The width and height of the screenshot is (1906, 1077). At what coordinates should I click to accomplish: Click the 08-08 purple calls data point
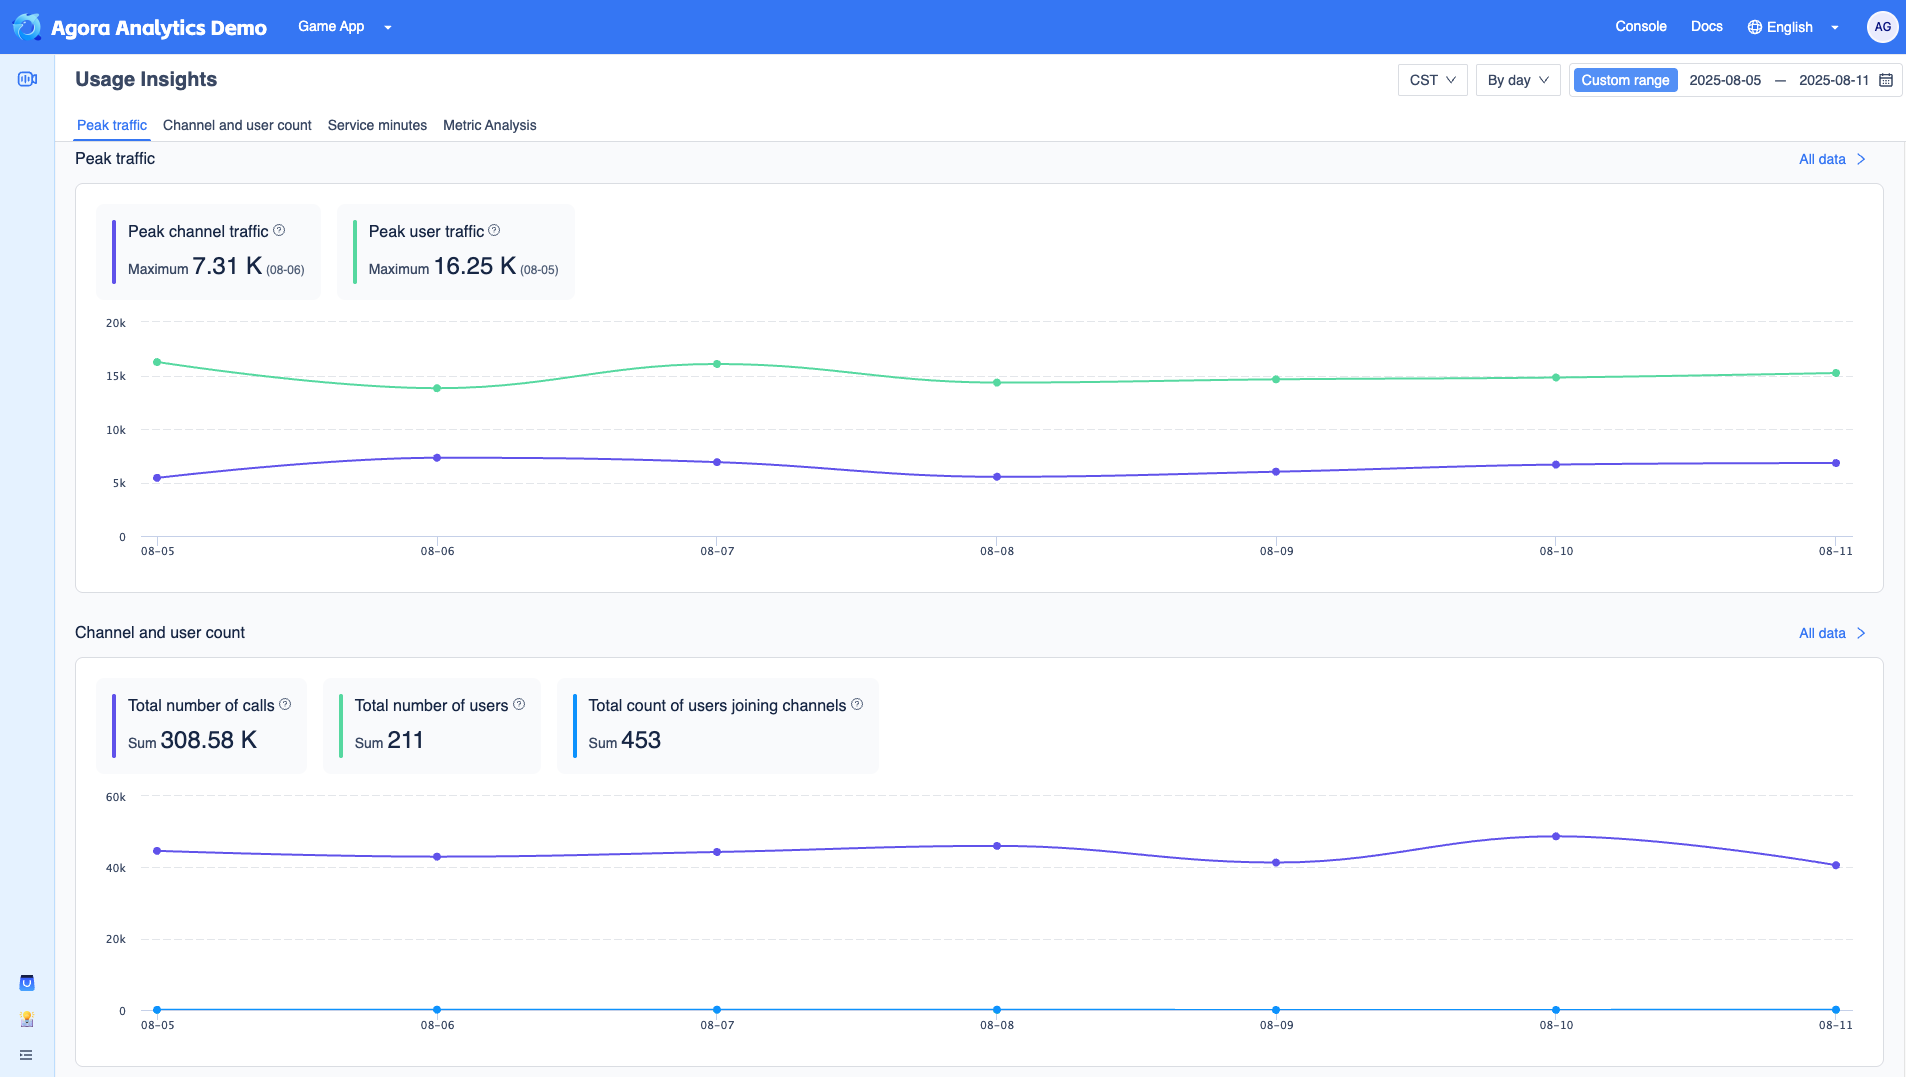point(997,846)
